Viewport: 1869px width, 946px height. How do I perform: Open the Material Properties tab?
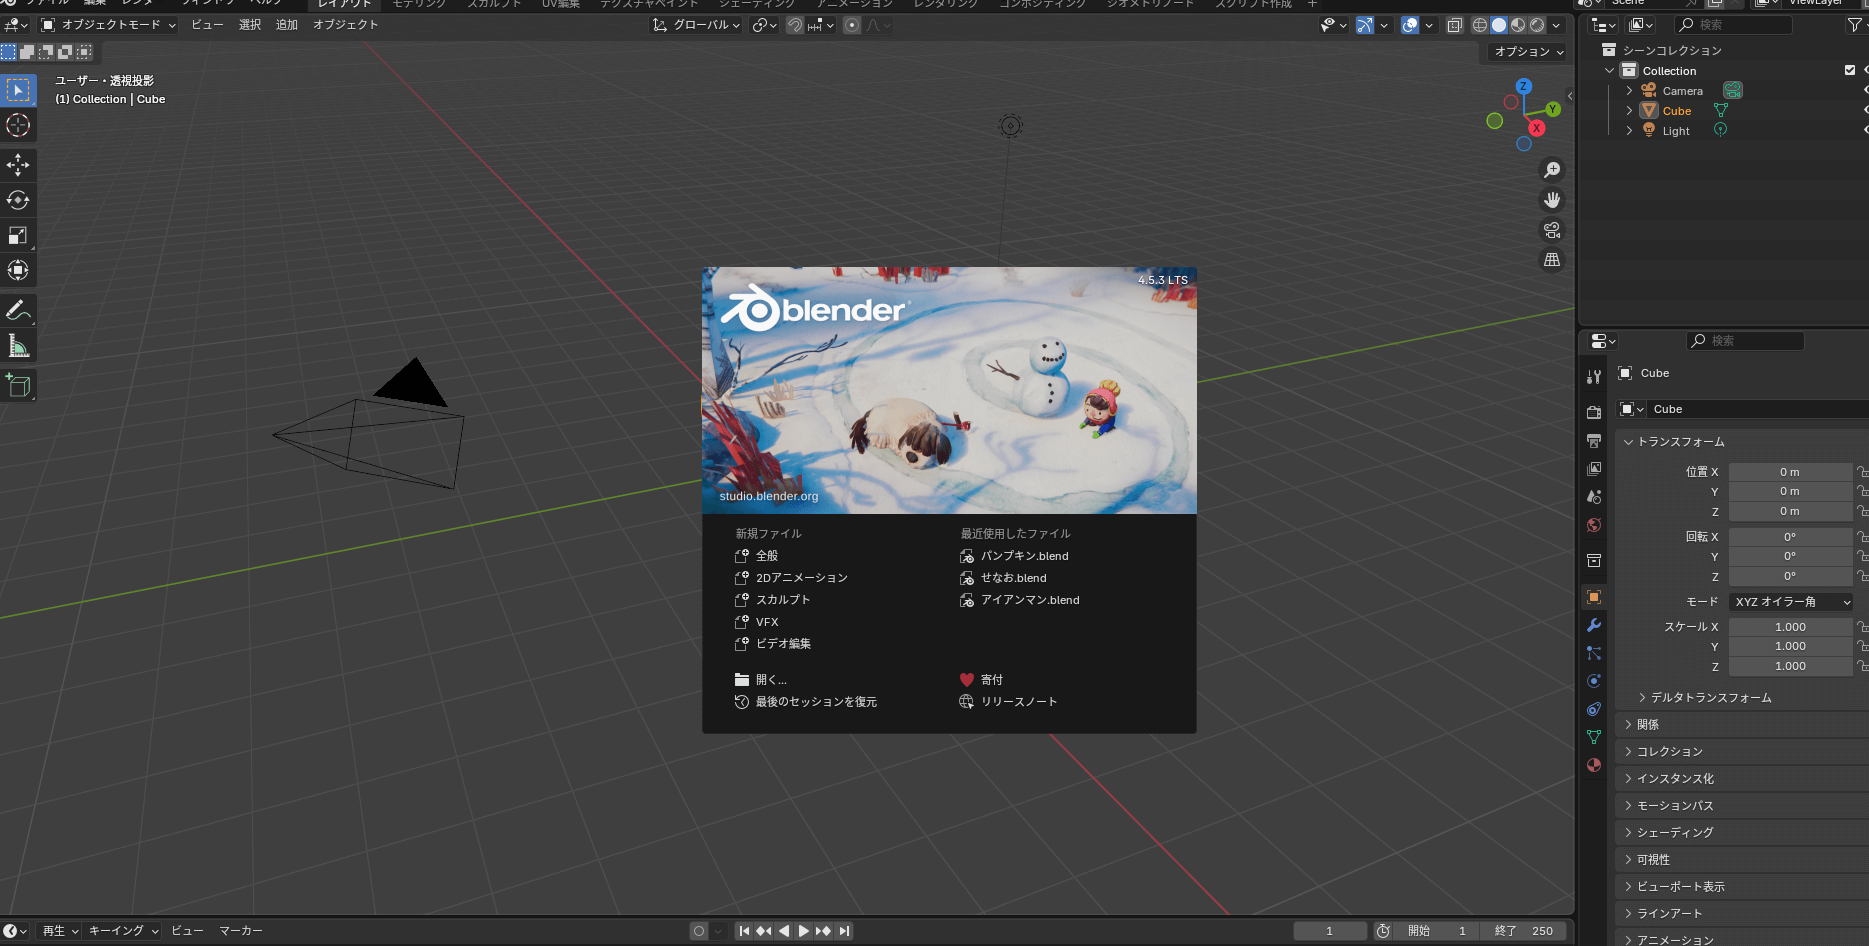tap(1594, 765)
